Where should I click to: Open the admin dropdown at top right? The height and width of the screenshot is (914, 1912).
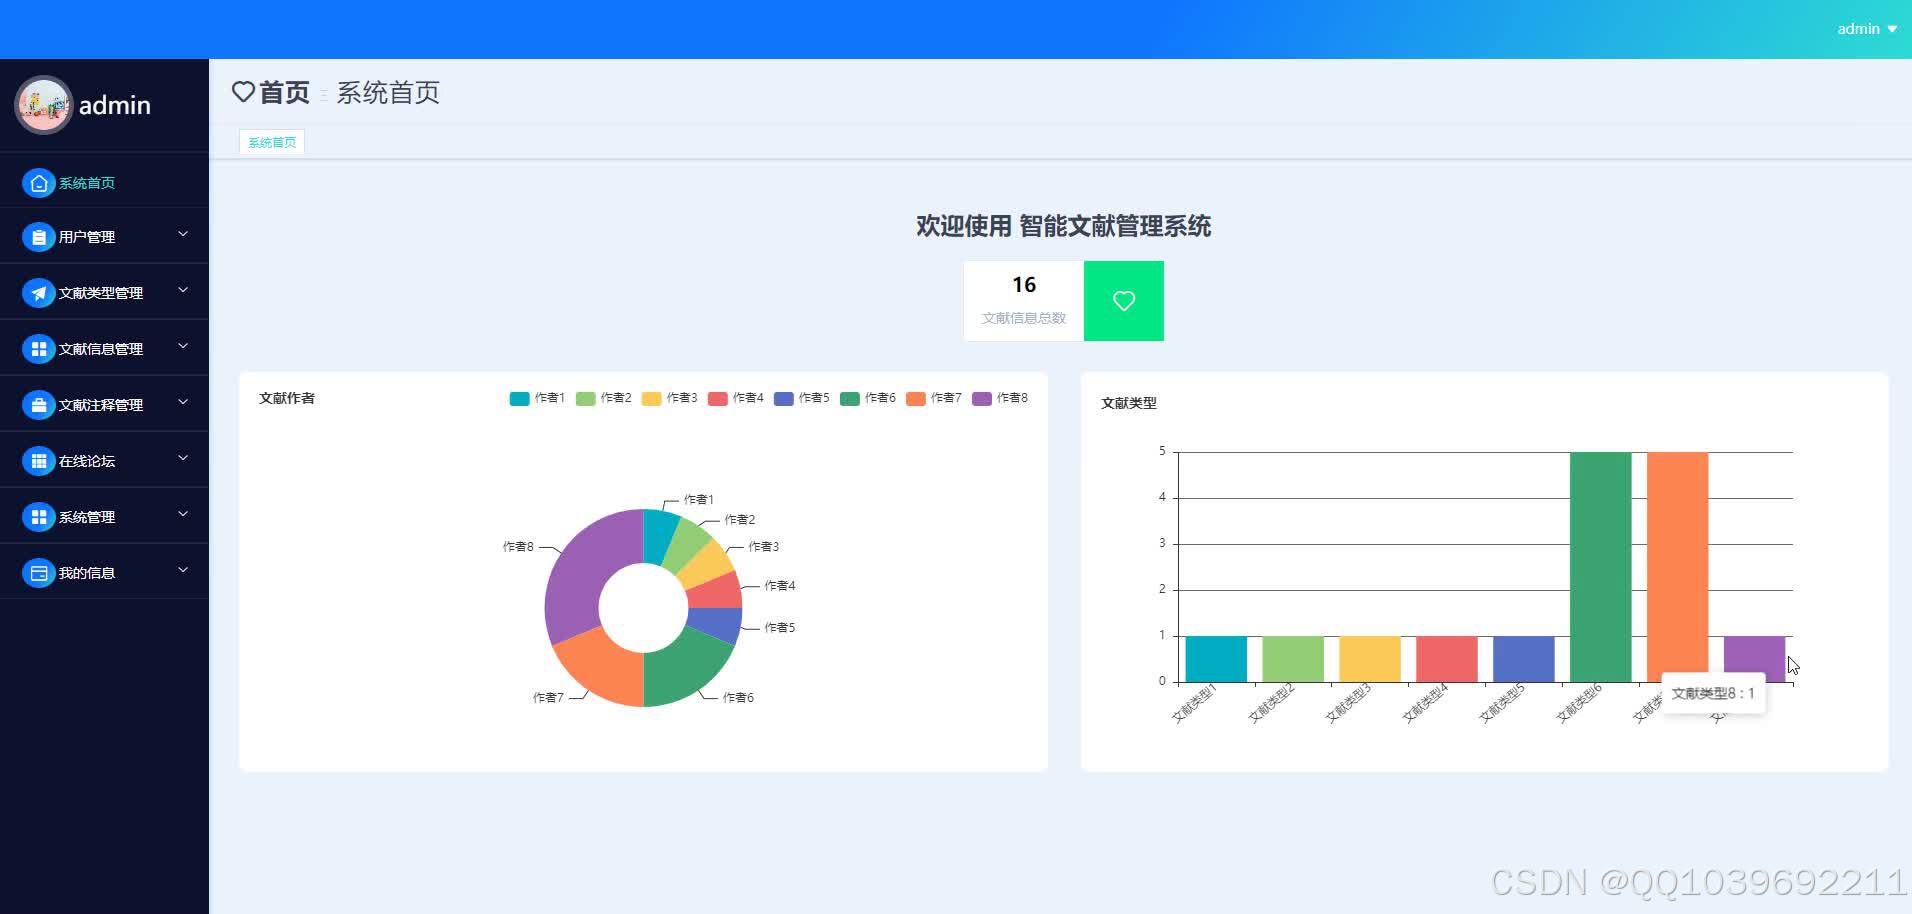(1866, 28)
